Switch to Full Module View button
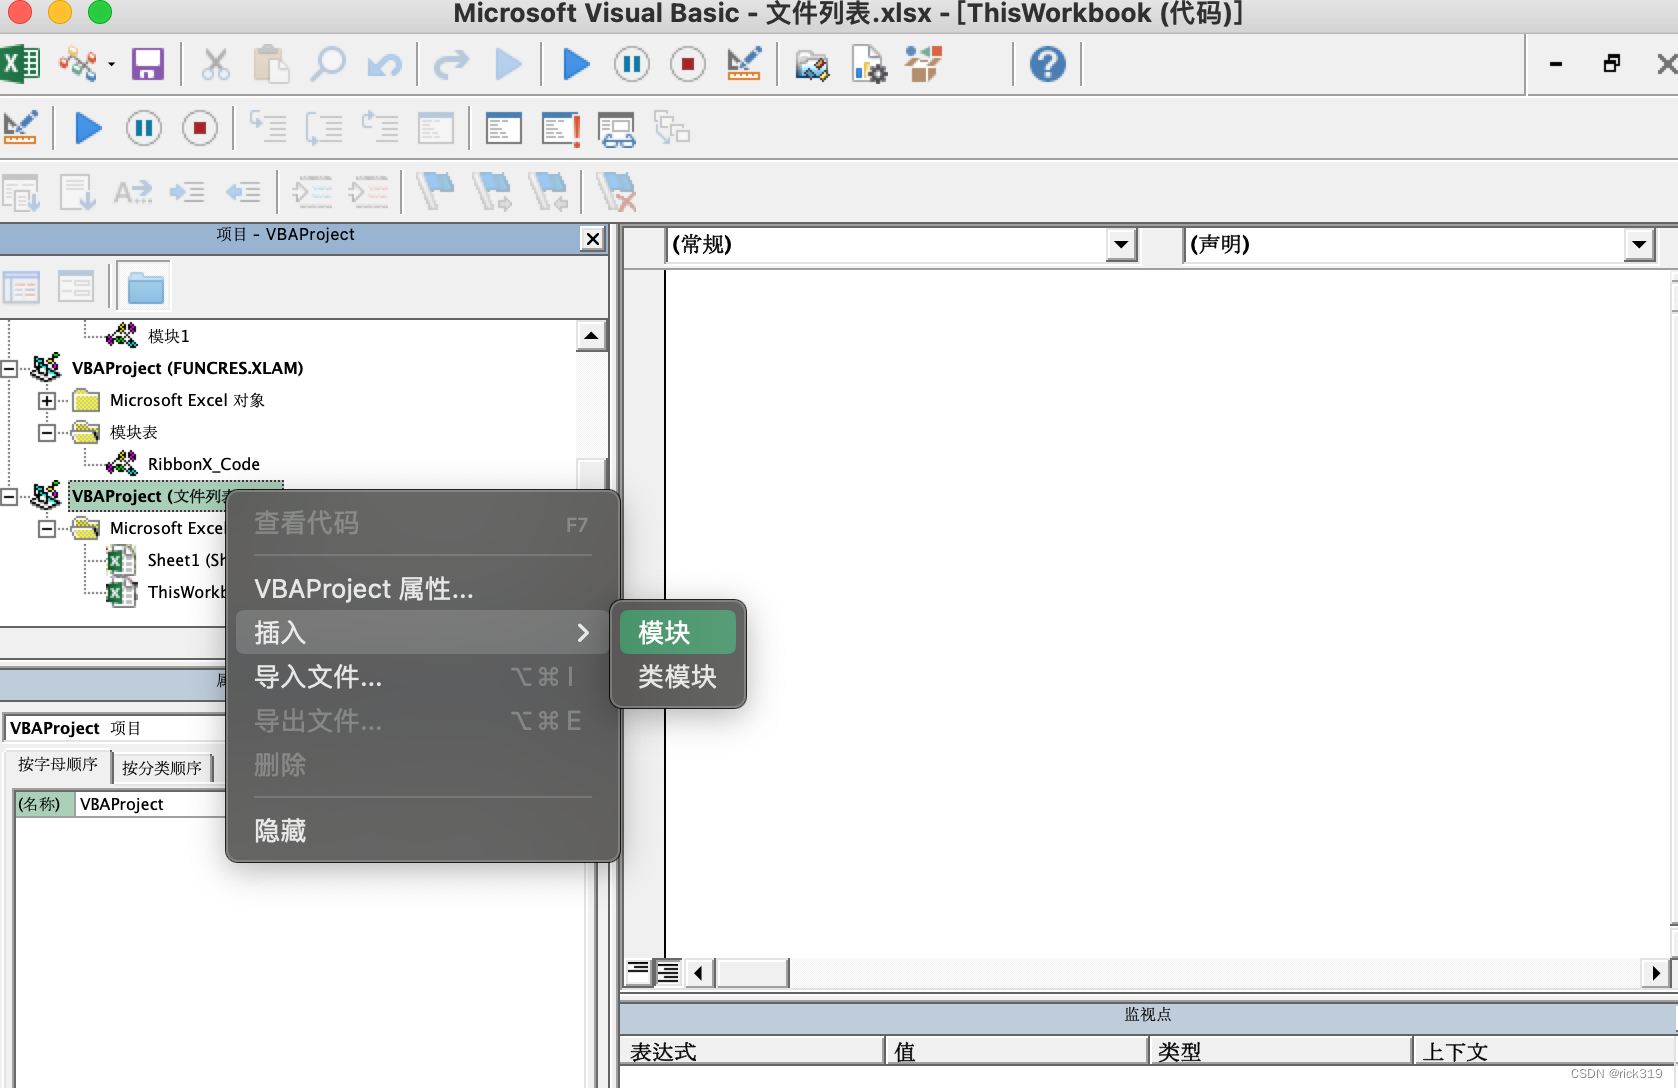Viewport: 1678px width, 1088px height. coord(667,971)
